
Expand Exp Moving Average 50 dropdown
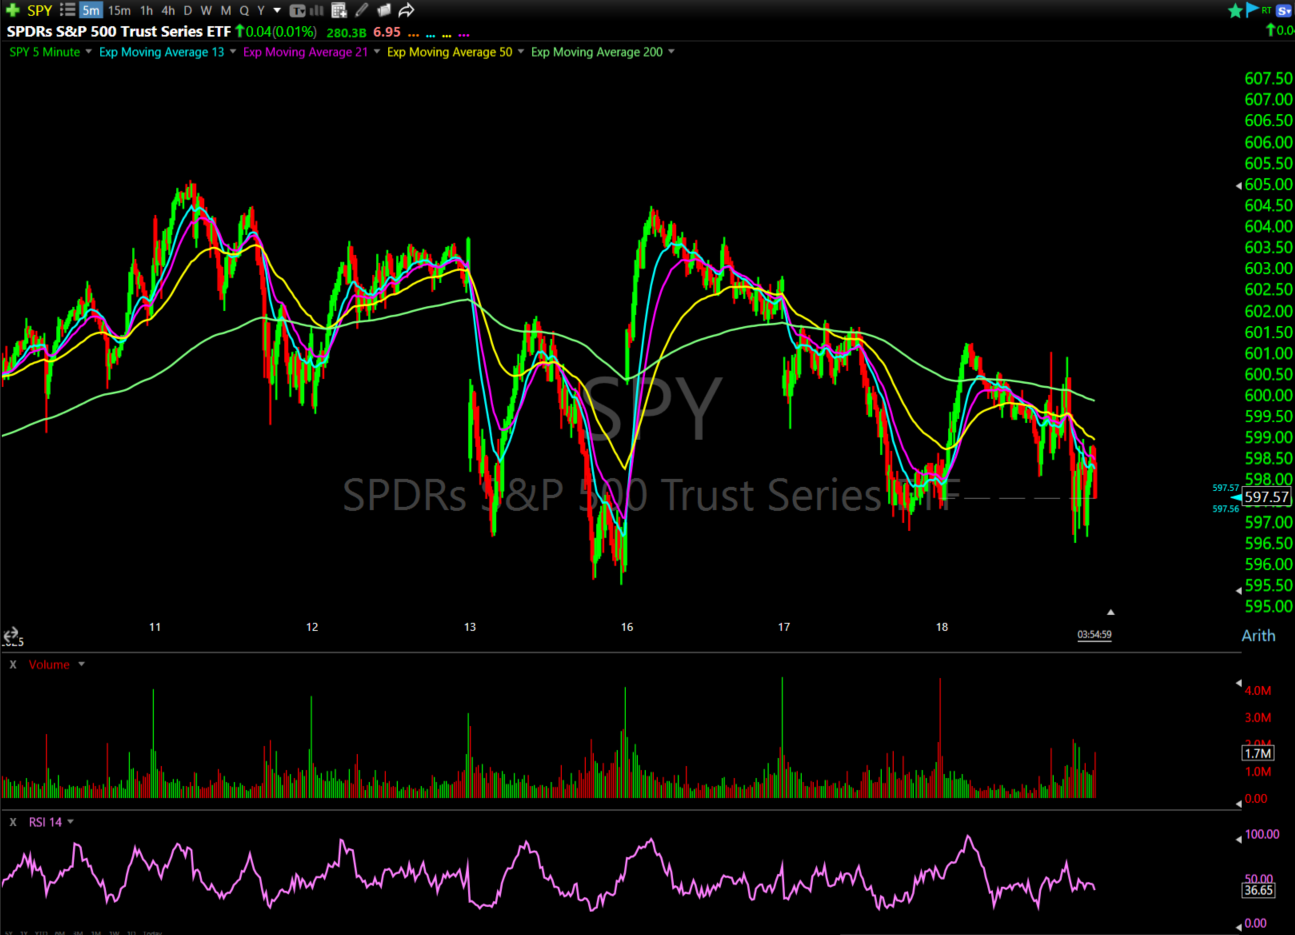click(521, 52)
